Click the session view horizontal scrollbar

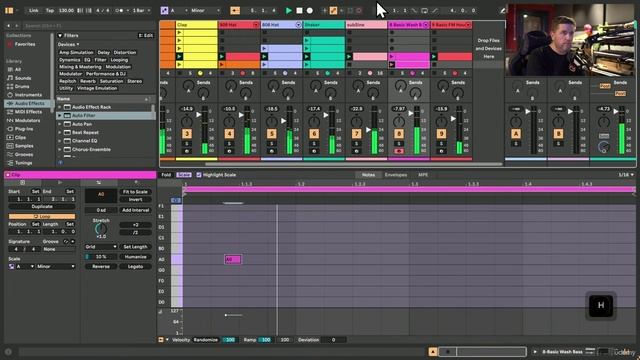353,164
